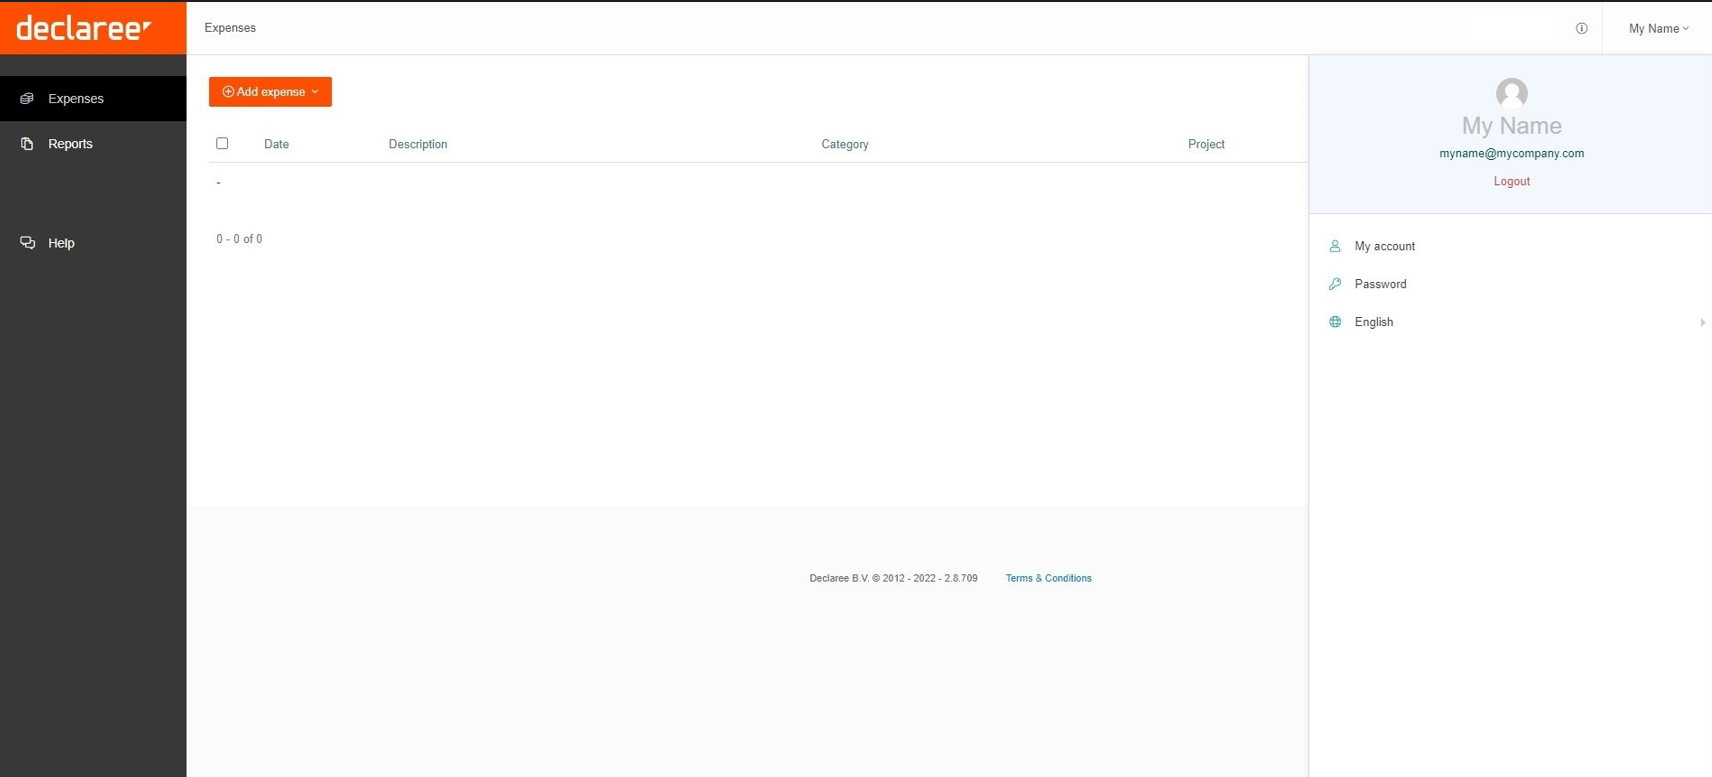This screenshot has height=777, width=1712.
Task: Click the info circle icon in header
Action: click(x=1581, y=28)
